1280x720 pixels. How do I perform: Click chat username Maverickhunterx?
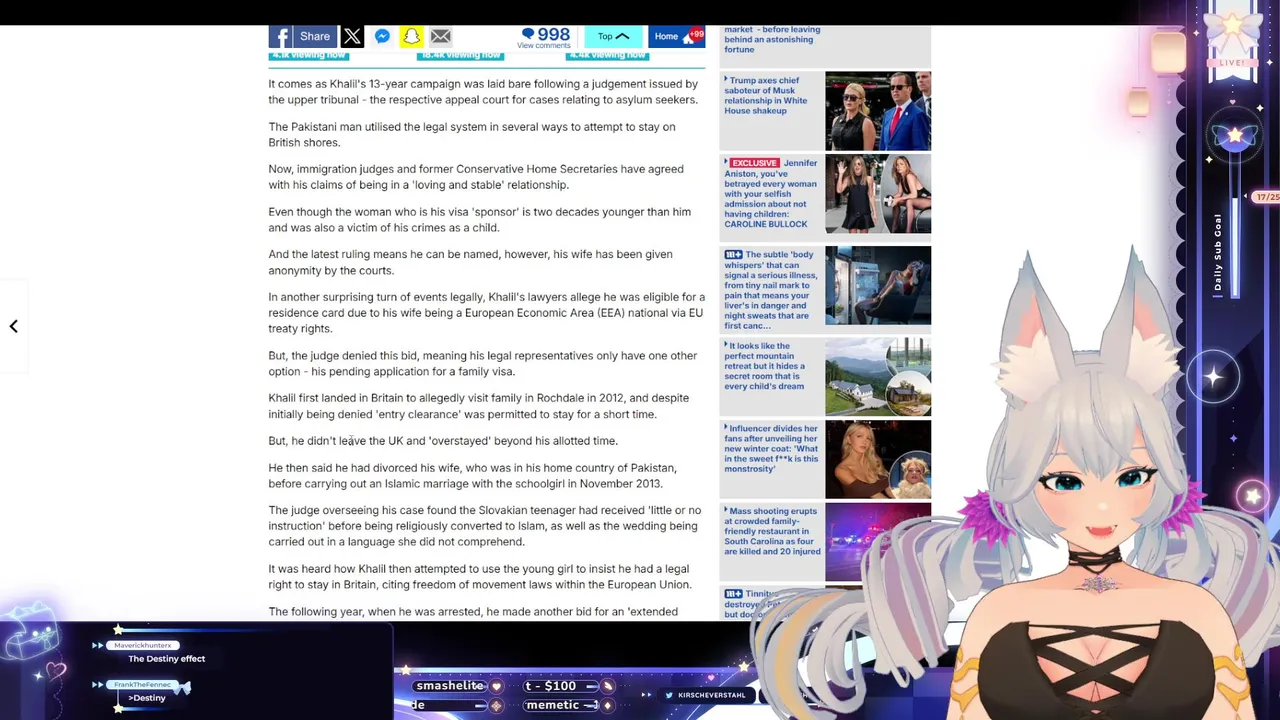tap(142, 645)
